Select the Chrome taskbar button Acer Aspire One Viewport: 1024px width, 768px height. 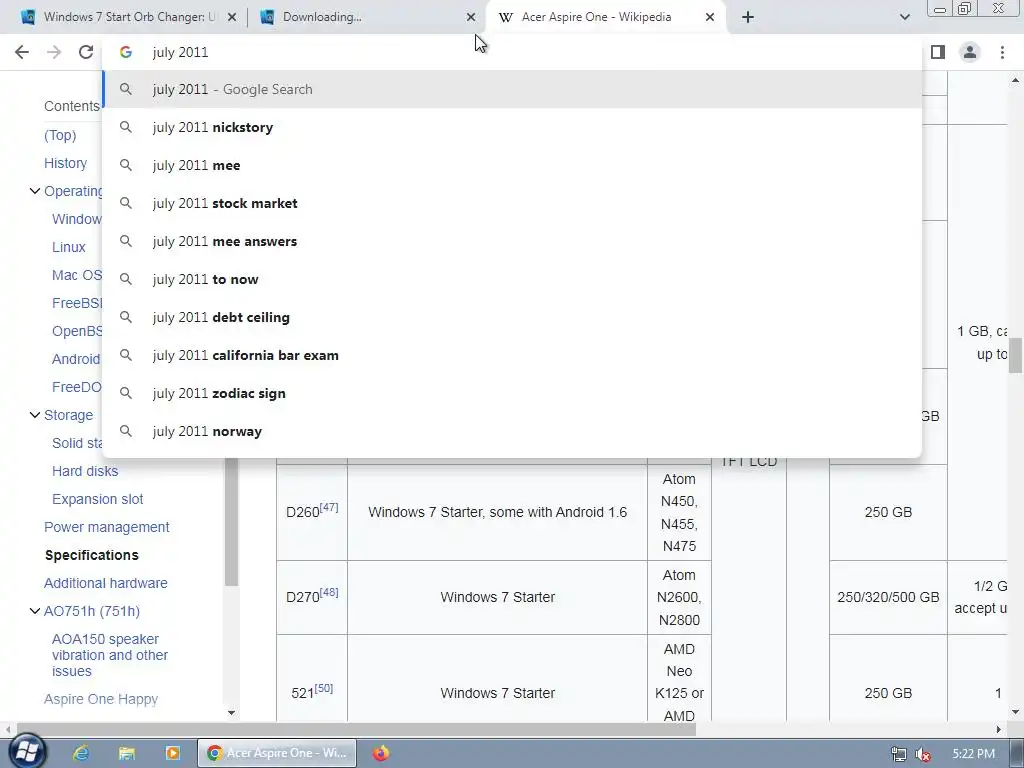click(277, 753)
